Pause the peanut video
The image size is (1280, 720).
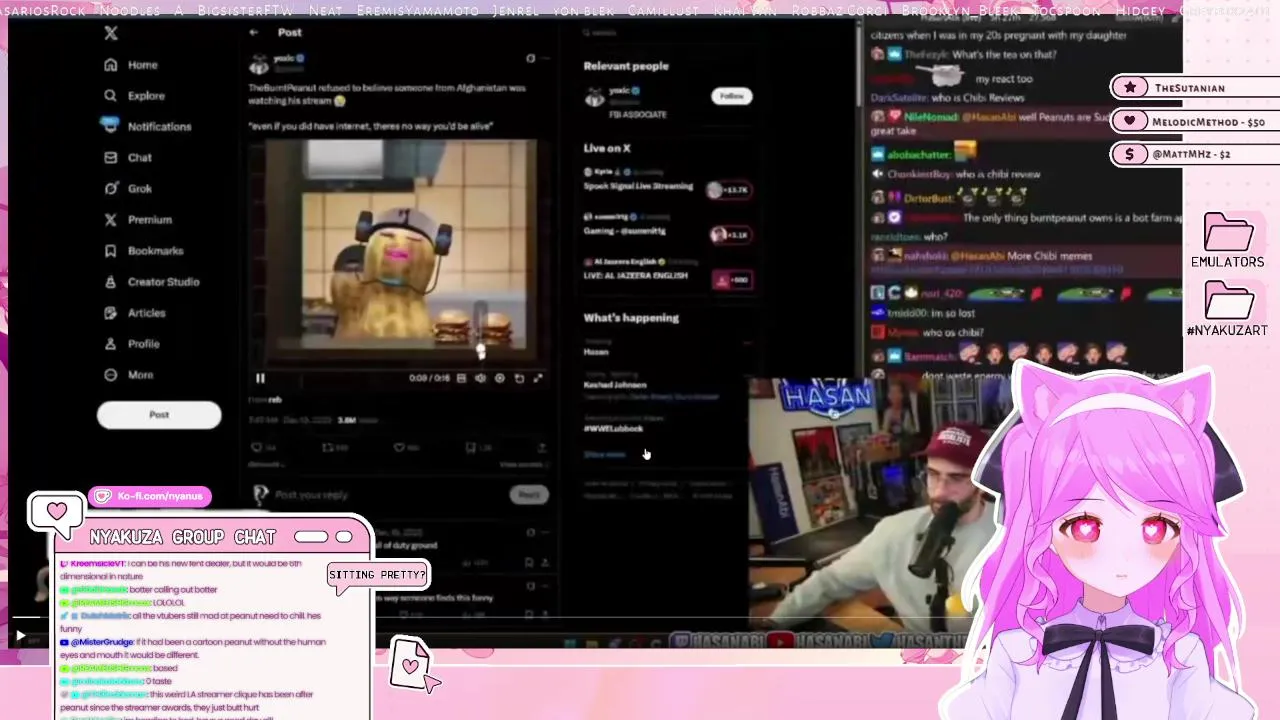tap(260, 378)
